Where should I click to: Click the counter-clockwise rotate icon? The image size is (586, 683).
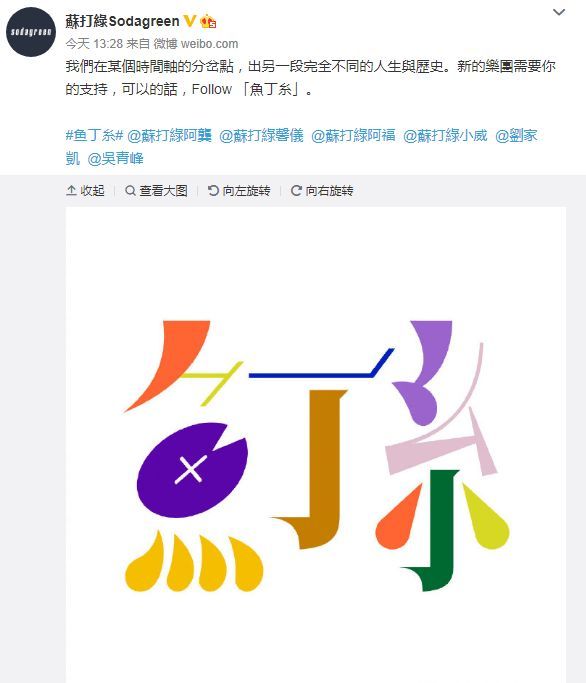click(x=213, y=190)
